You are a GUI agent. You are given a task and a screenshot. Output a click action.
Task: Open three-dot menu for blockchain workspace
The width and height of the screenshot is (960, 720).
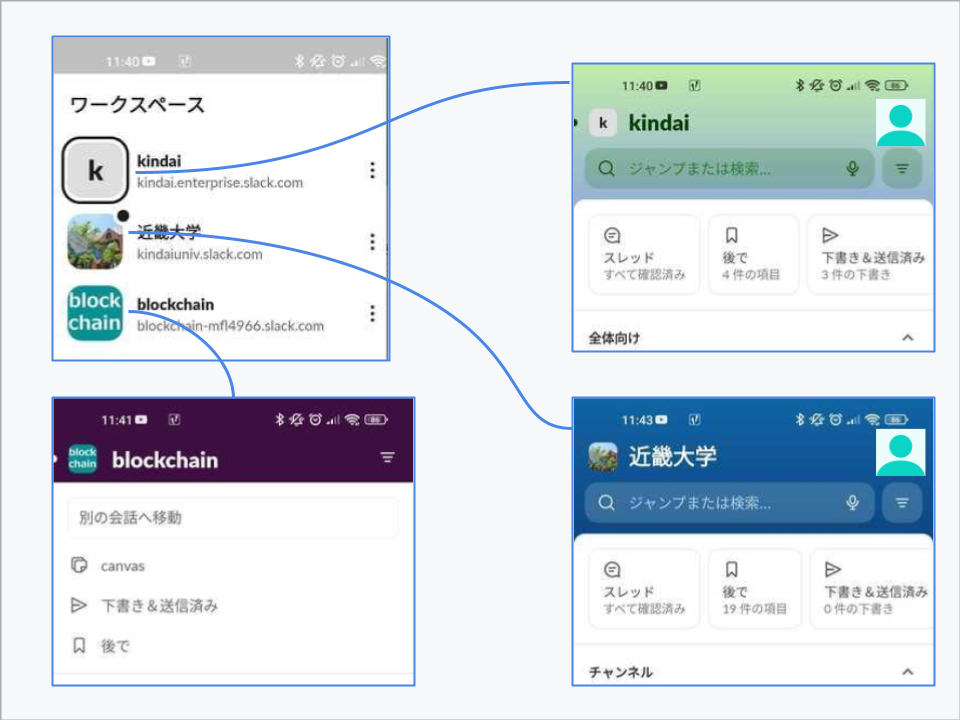(x=372, y=314)
